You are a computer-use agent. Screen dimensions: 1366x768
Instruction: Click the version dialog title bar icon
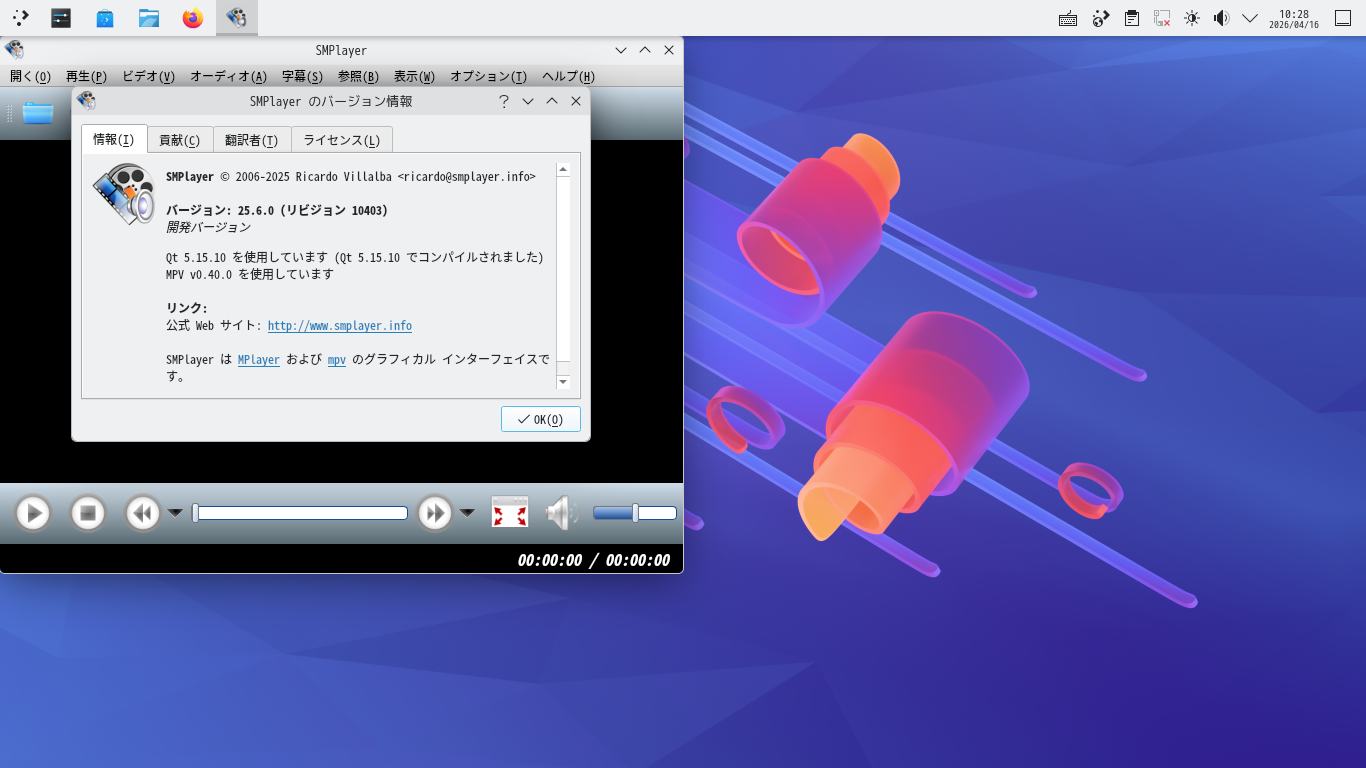86,101
